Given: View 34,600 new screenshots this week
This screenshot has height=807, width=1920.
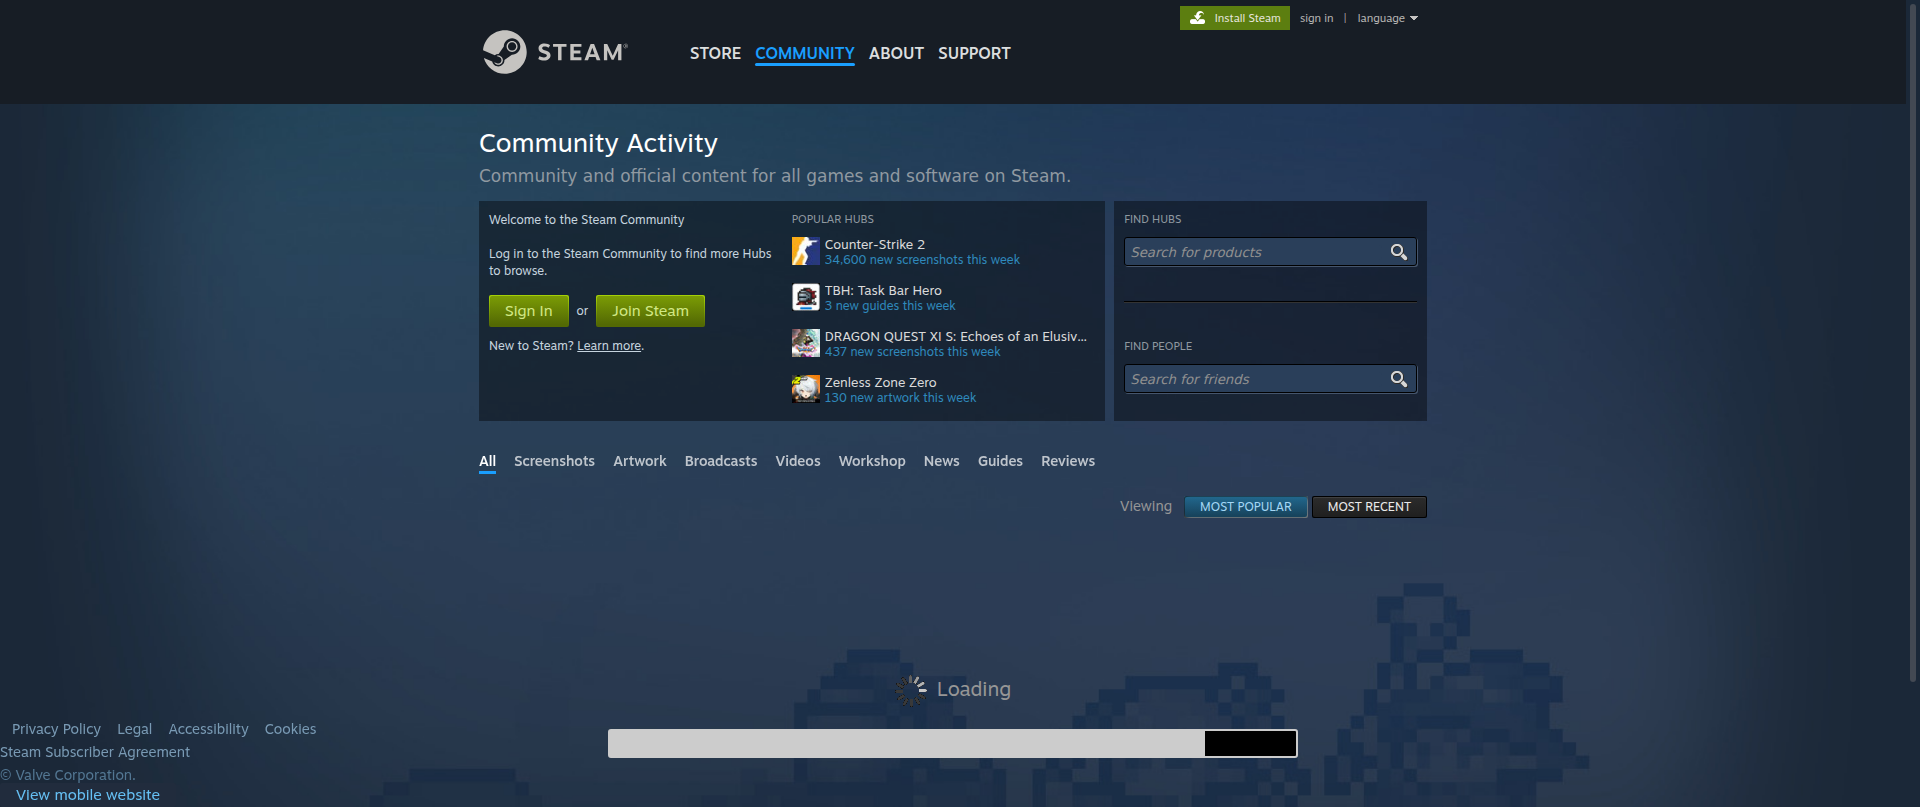Looking at the screenshot, I should pyautogui.click(x=922, y=260).
